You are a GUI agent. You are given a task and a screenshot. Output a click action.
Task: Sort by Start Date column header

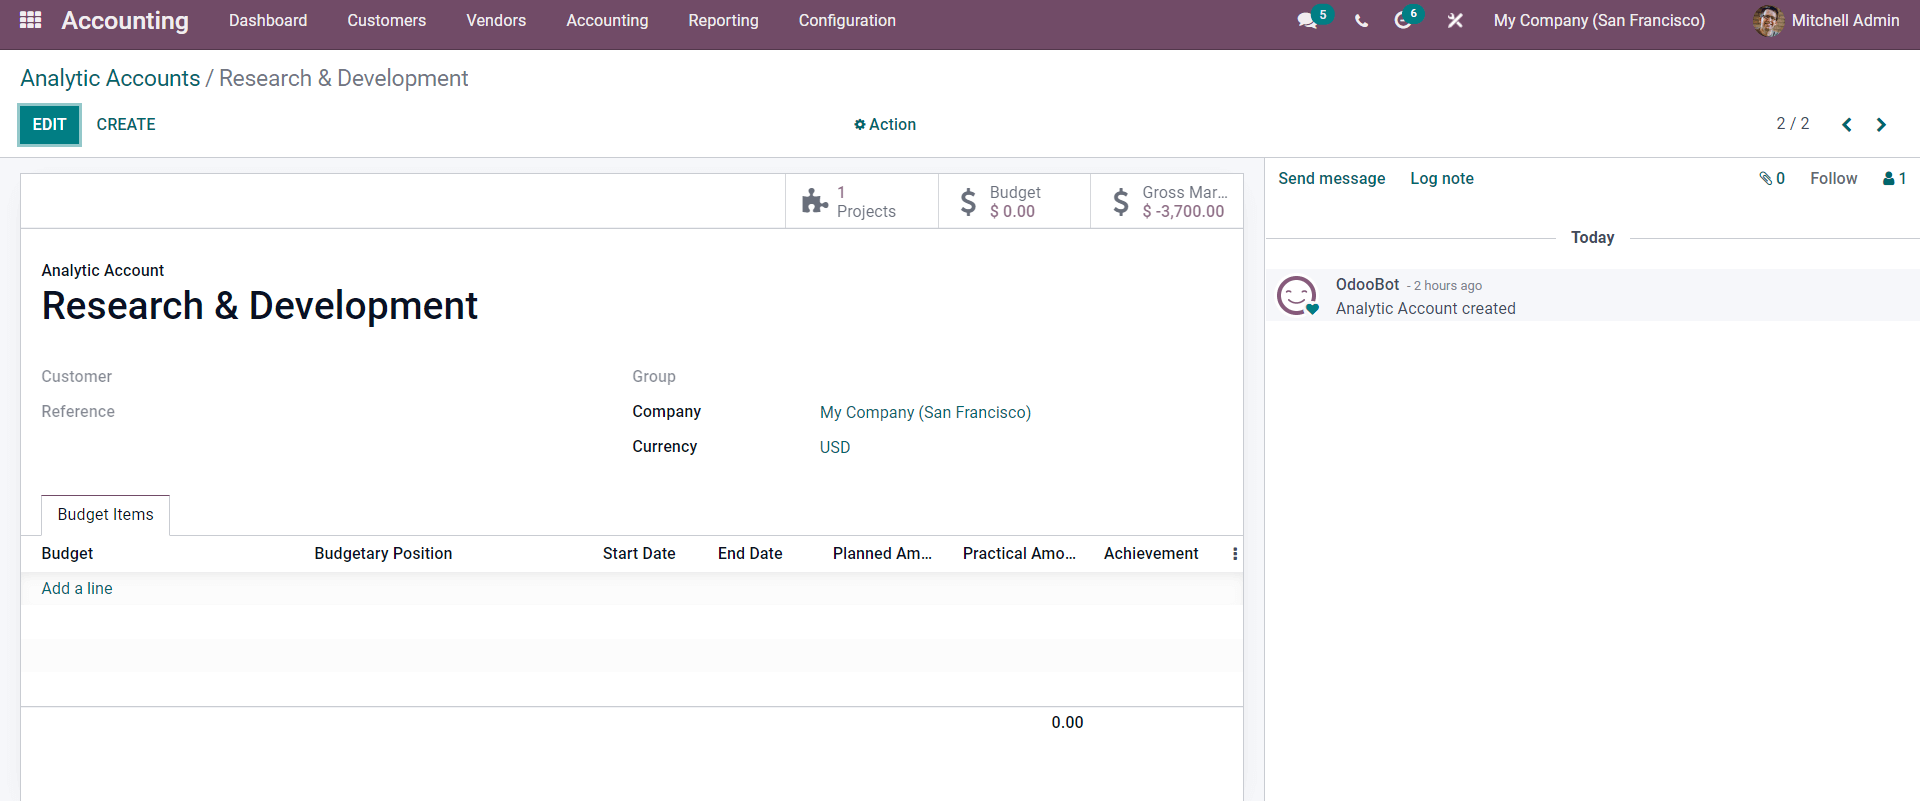pos(639,553)
